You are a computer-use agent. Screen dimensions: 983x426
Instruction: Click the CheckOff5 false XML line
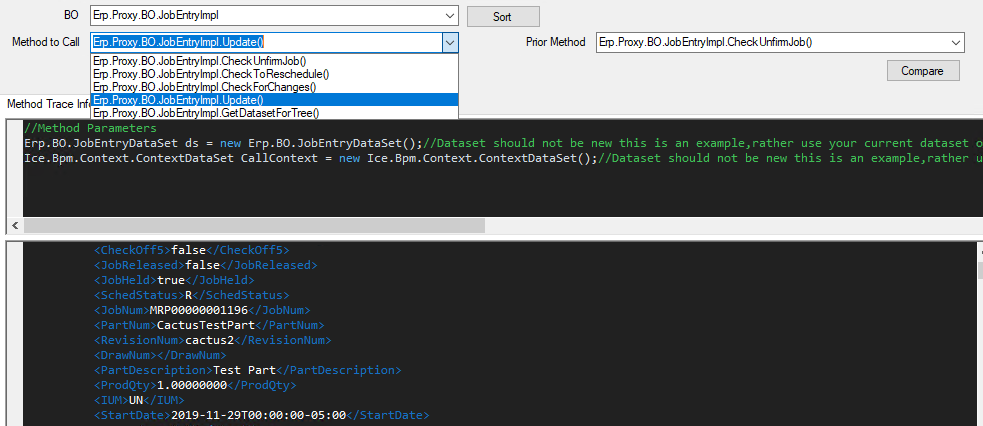click(192, 250)
